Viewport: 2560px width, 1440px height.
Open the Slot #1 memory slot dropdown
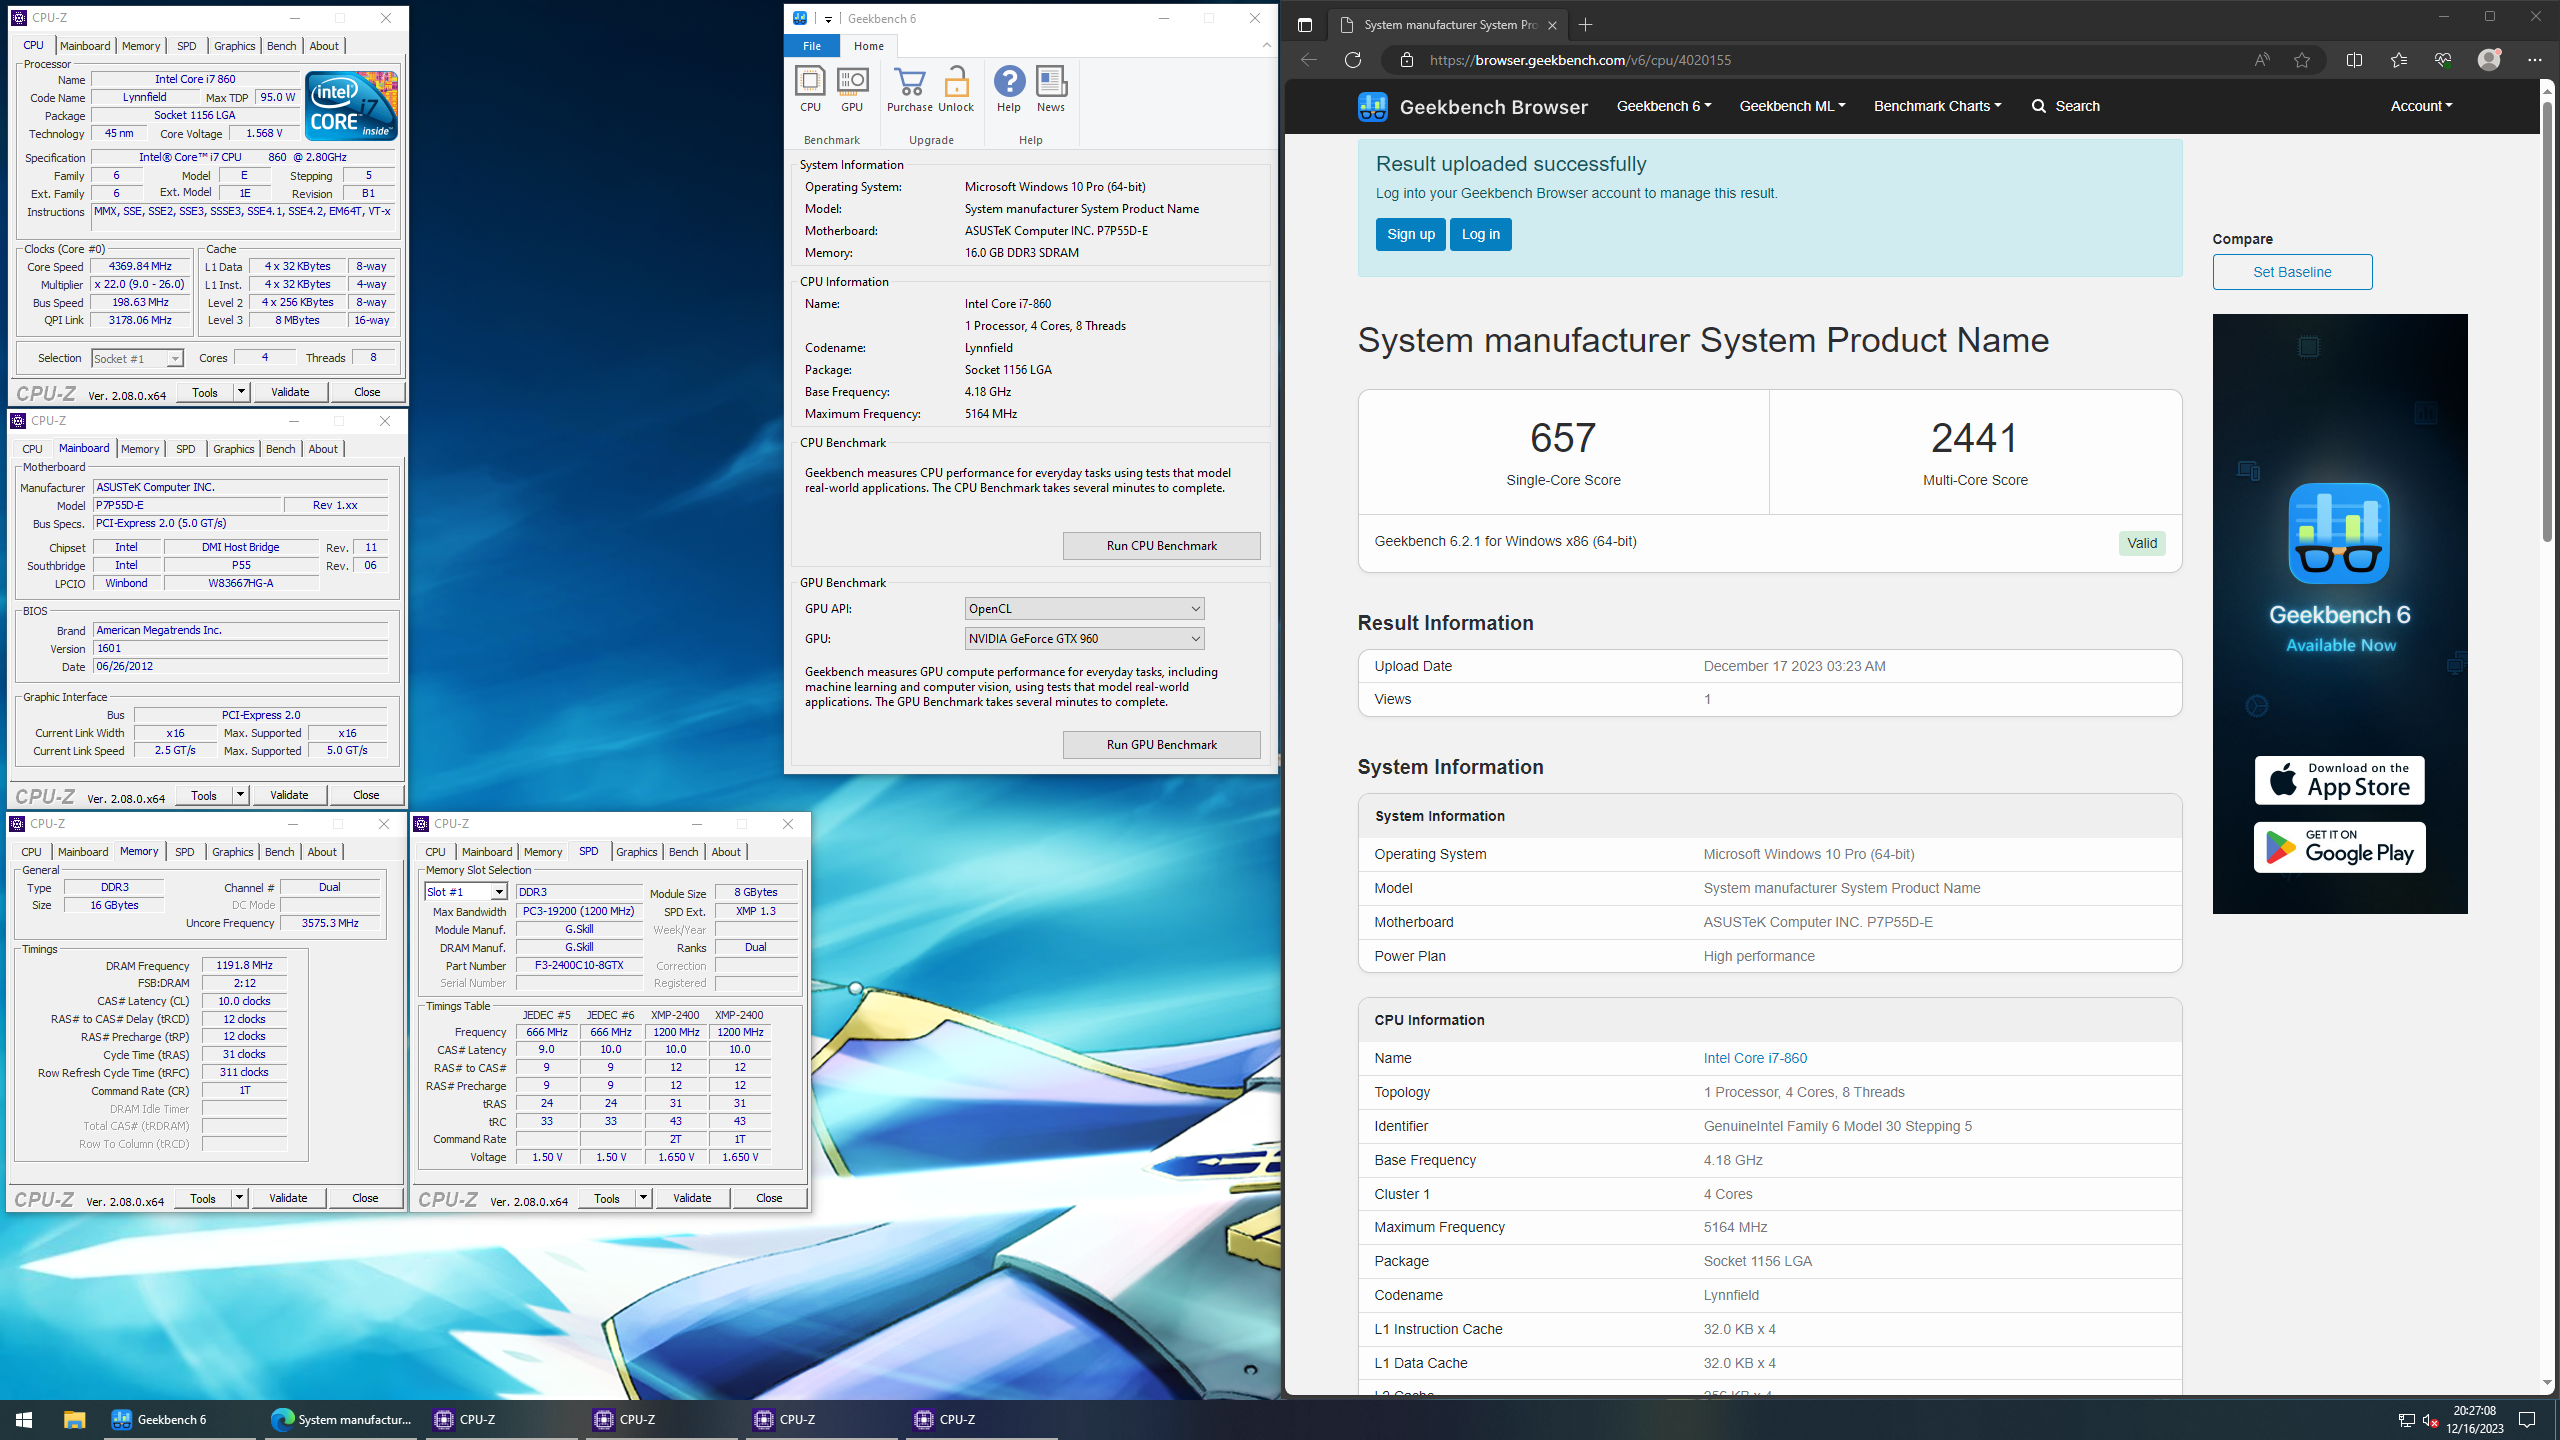click(466, 892)
